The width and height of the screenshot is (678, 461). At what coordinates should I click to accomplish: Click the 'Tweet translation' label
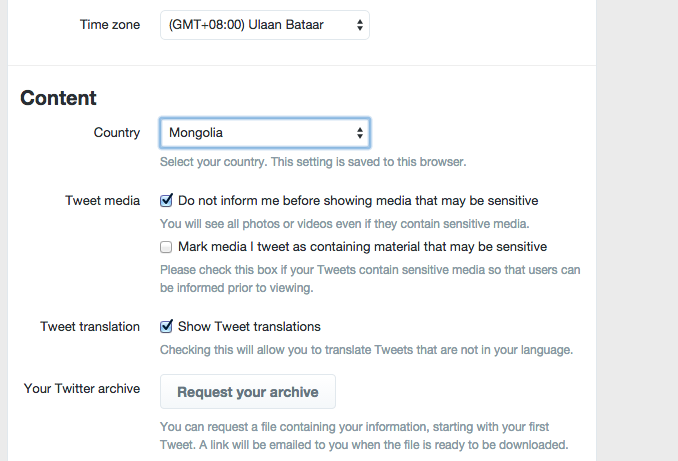(x=90, y=327)
